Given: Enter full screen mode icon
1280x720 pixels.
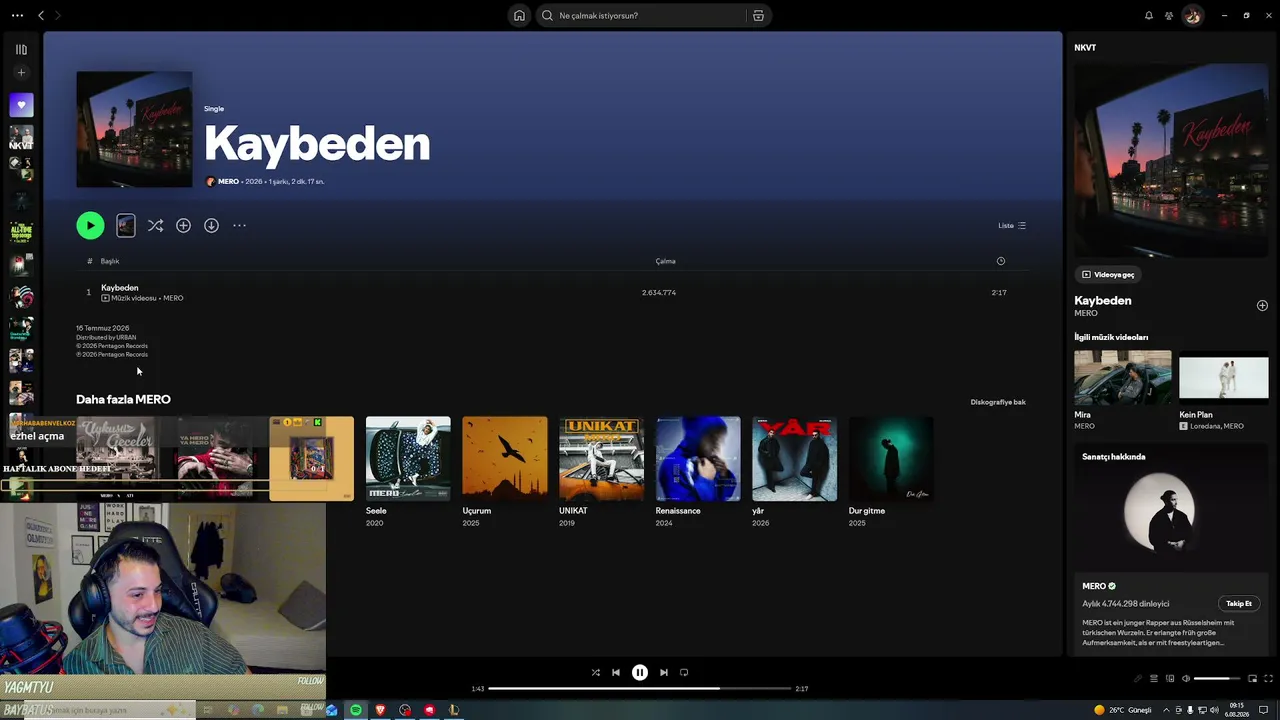Looking at the screenshot, I should pos(1269,679).
